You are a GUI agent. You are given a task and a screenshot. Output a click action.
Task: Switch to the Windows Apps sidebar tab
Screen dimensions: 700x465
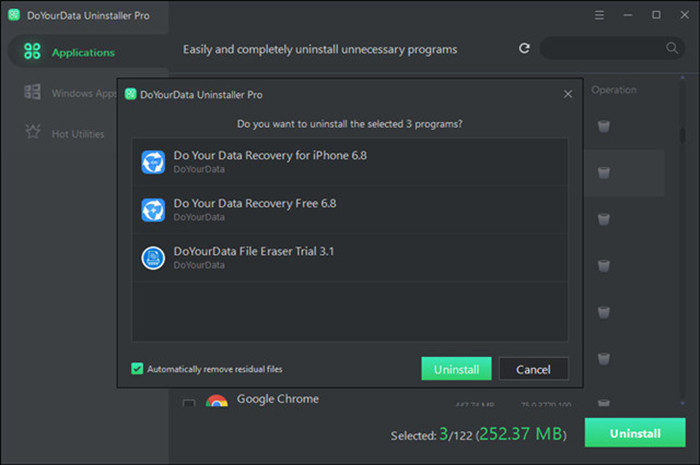pyautogui.click(x=83, y=93)
